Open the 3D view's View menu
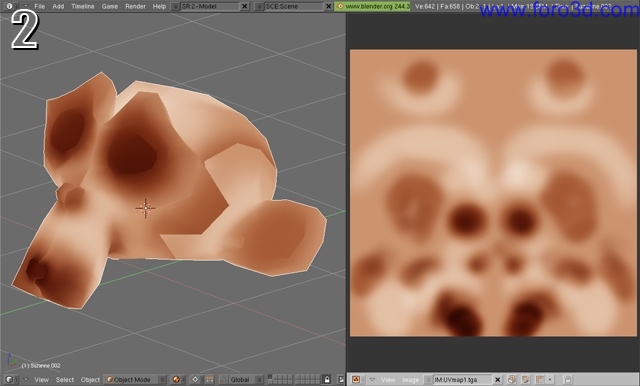This screenshot has width=640, height=386. click(x=42, y=379)
